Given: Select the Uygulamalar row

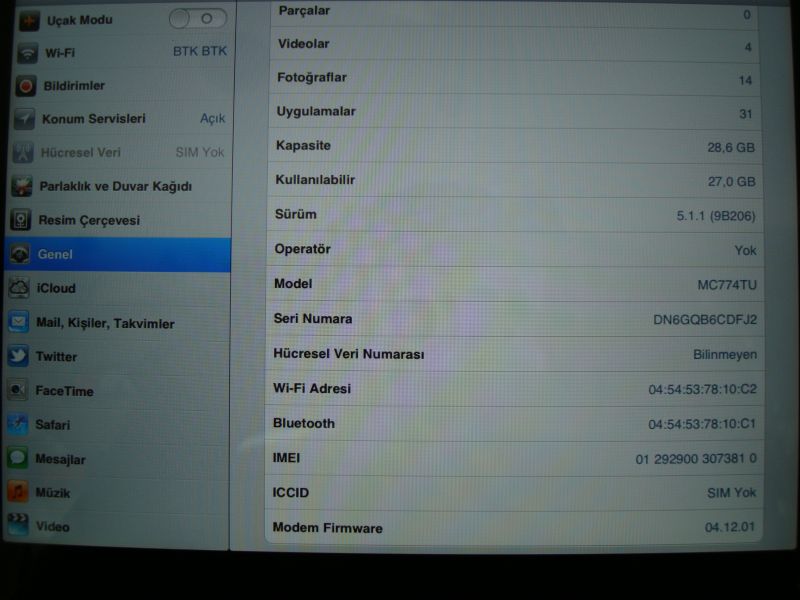Looking at the screenshot, I should (515, 112).
